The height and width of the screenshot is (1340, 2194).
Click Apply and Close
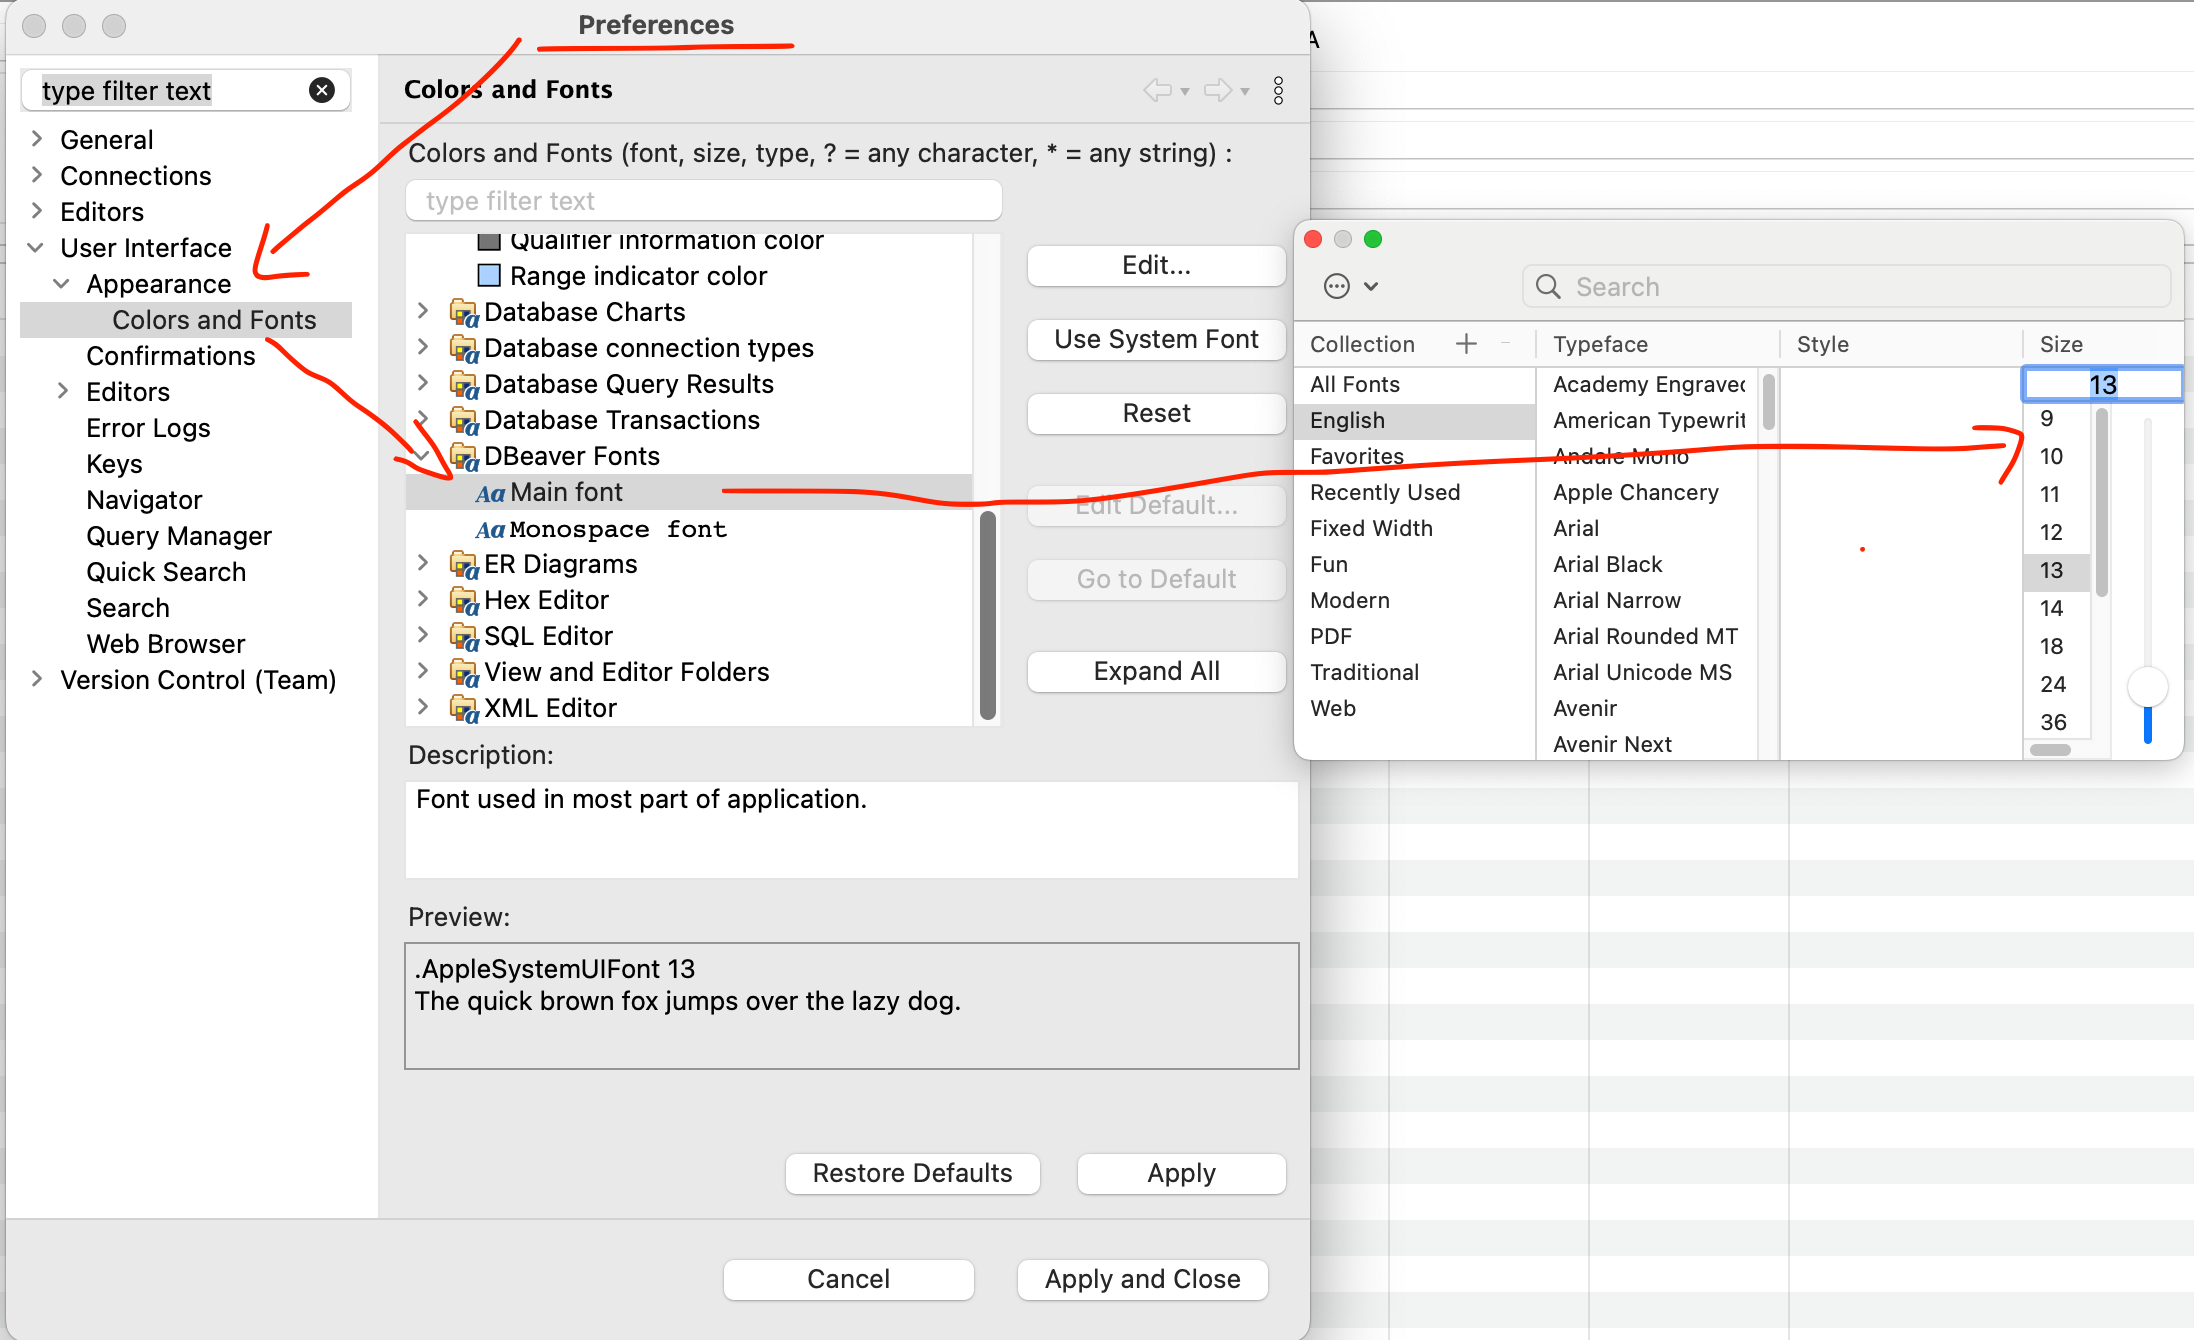tap(1142, 1279)
